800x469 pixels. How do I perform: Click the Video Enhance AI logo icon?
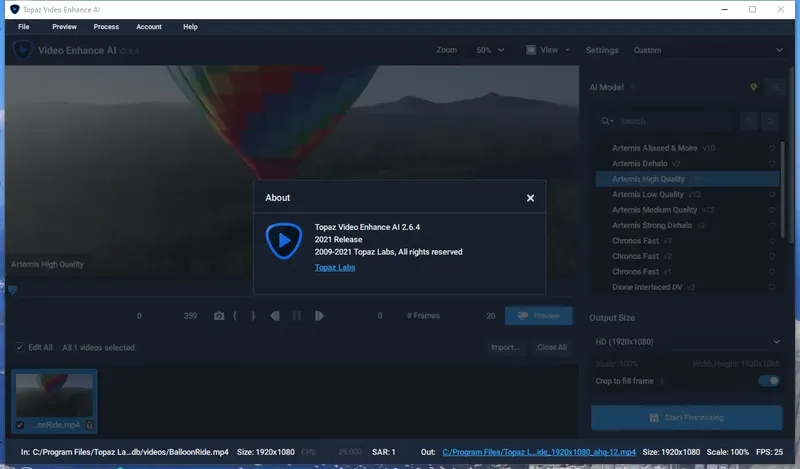pyautogui.click(x=22, y=50)
